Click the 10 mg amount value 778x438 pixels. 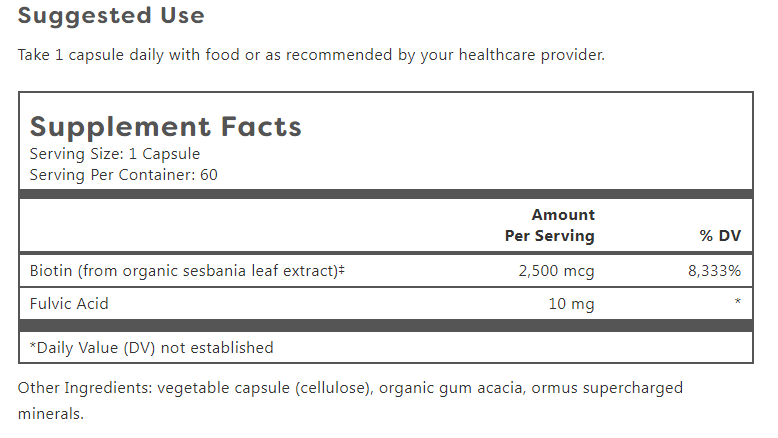(x=571, y=304)
